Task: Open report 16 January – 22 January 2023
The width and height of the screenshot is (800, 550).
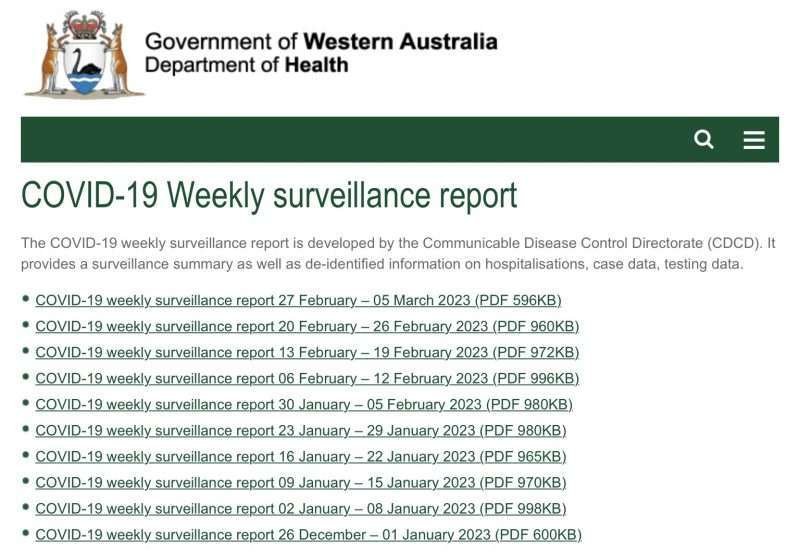Action: coord(301,457)
